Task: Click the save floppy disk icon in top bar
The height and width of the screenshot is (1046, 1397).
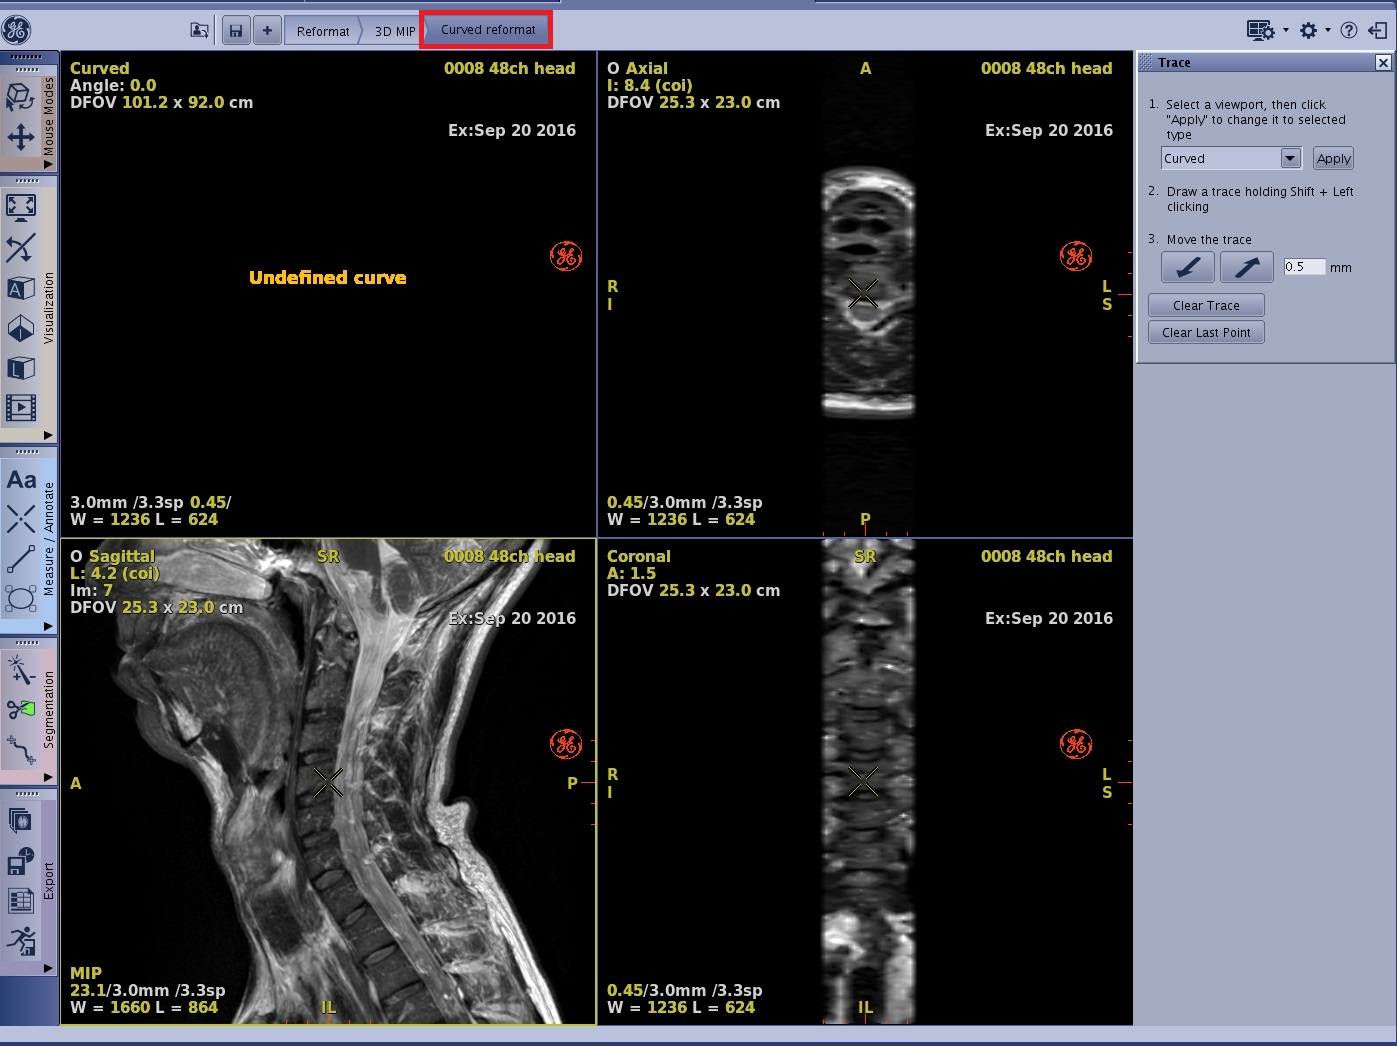Action: pos(236,31)
